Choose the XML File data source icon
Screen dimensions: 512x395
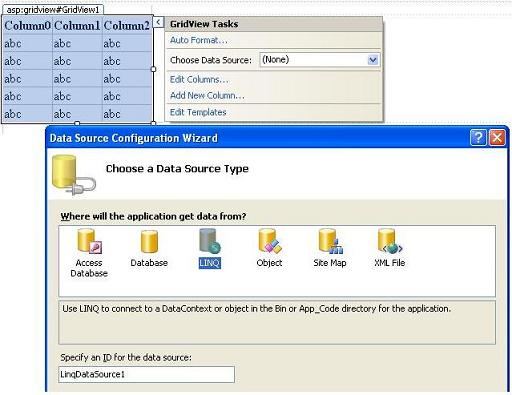pyautogui.click(x=390, y=249)
